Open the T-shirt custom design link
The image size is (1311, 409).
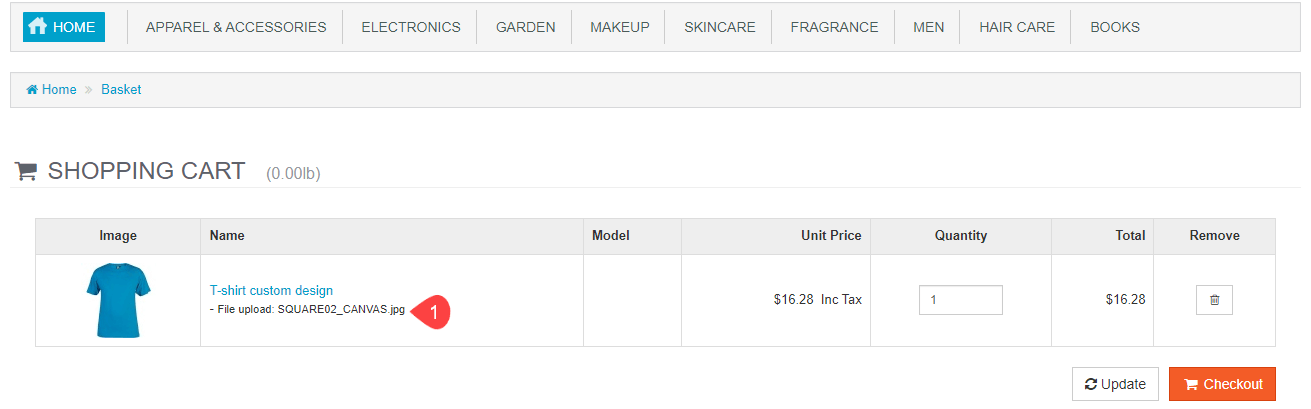tap(271, 291)
